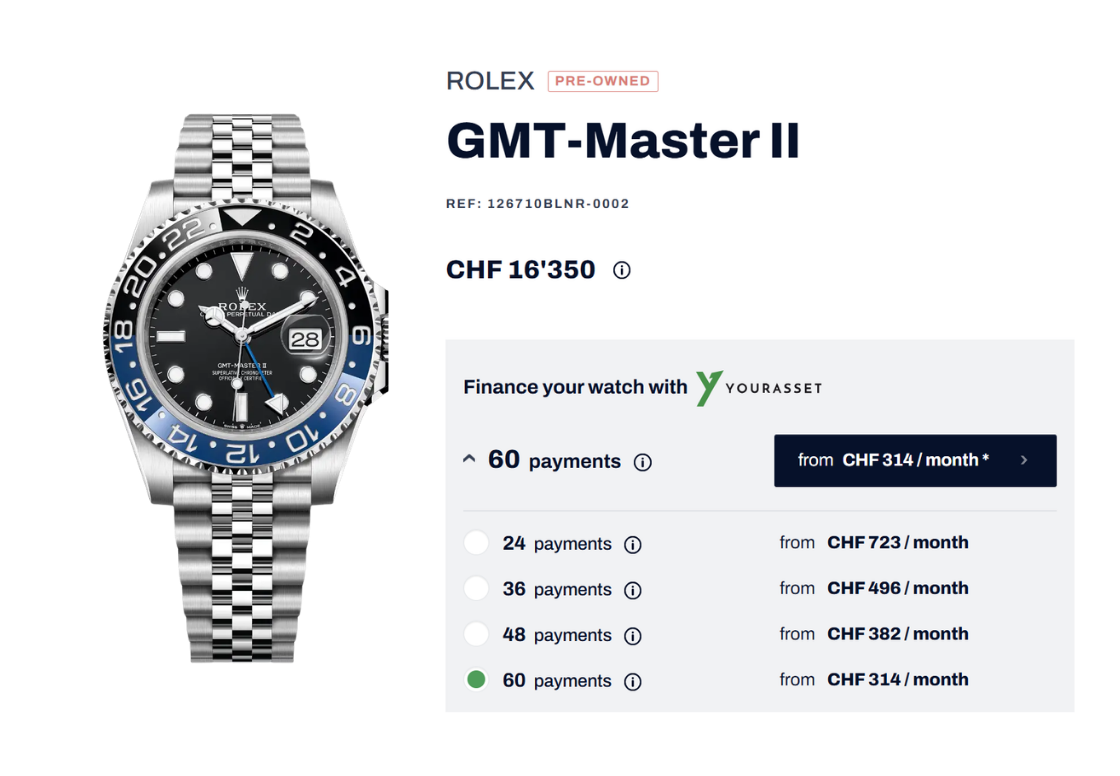This screenshot has height=776, width=1120.
Task: Select the 24 payments radio option
Action: [x=476, y=543]
